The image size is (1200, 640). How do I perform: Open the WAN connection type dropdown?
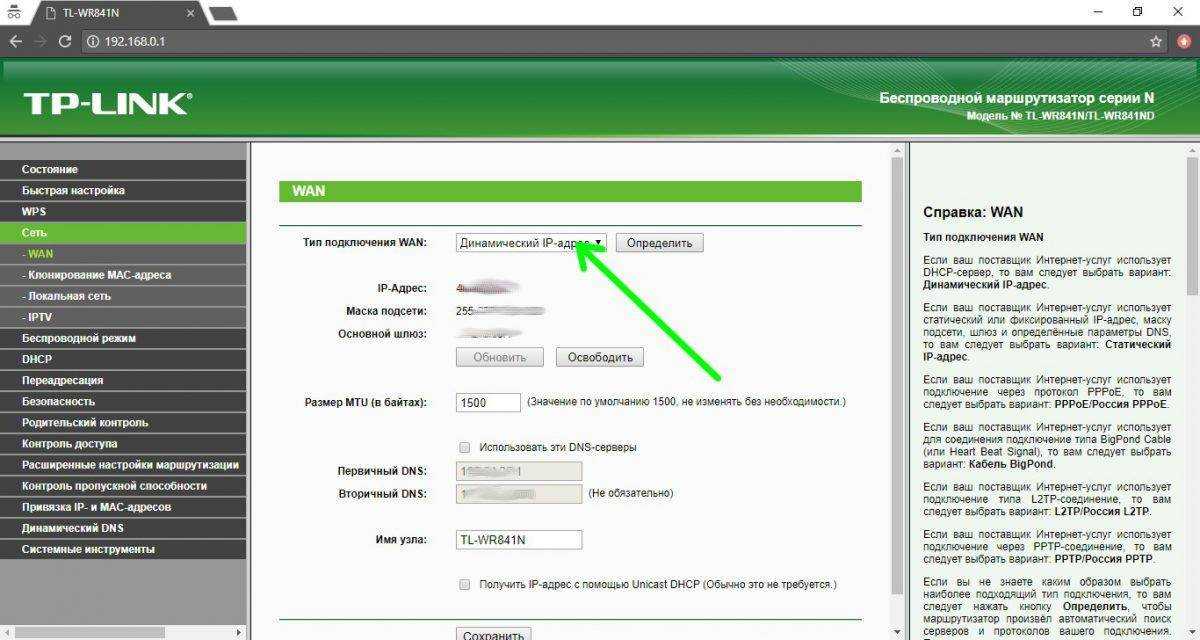[x=531, y=243]
